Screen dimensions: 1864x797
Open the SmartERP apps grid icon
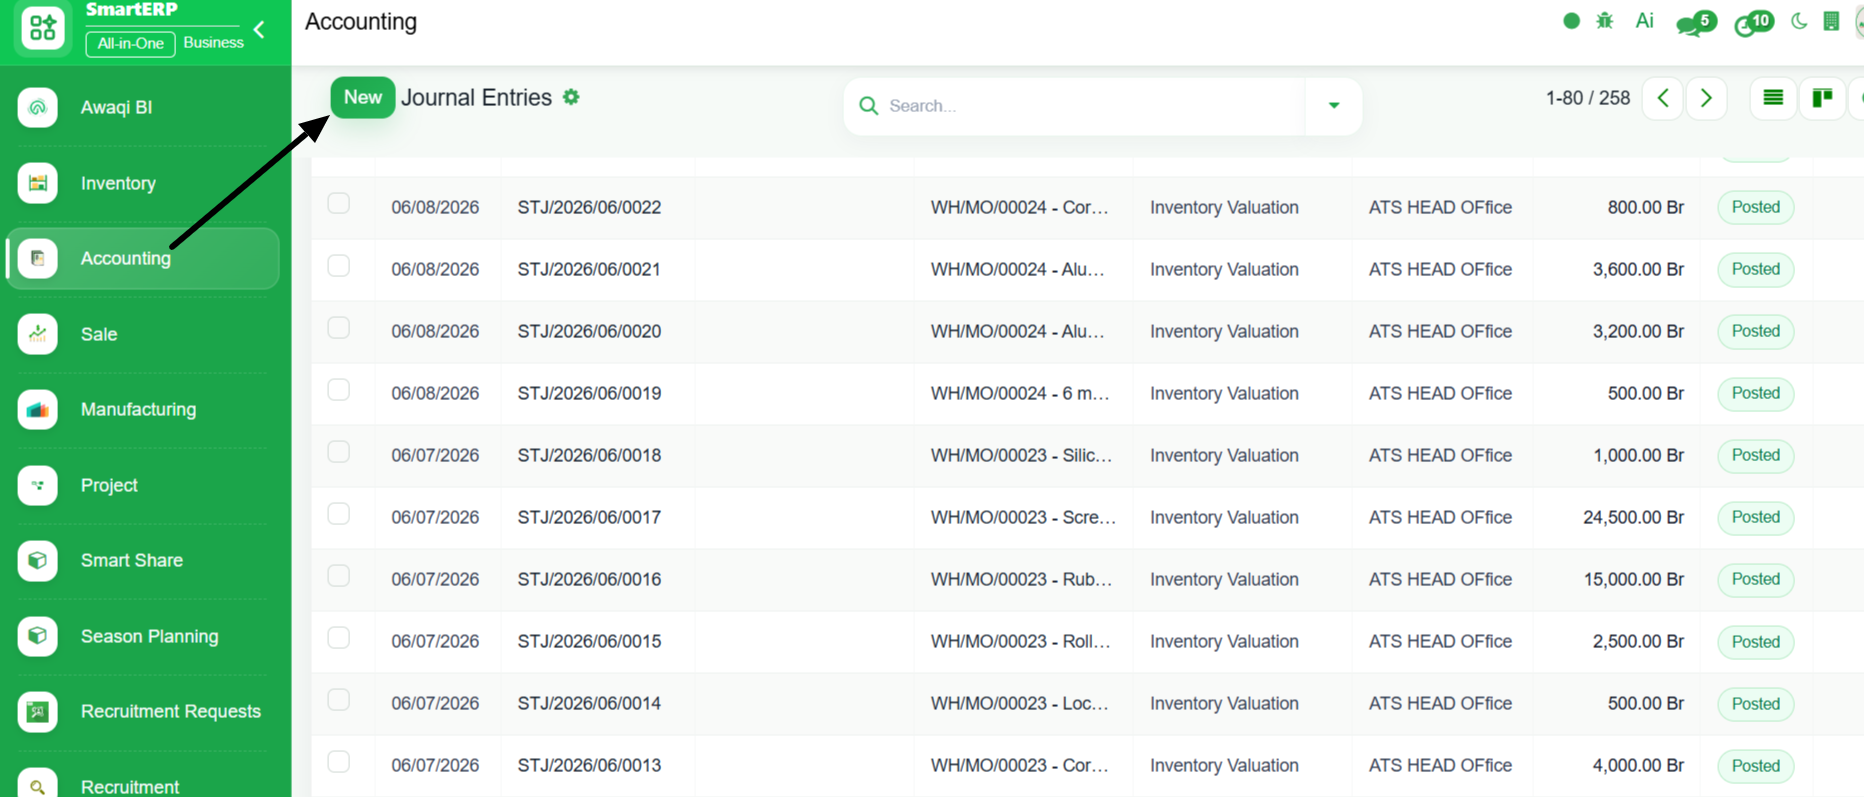click(x=42, y=28)
